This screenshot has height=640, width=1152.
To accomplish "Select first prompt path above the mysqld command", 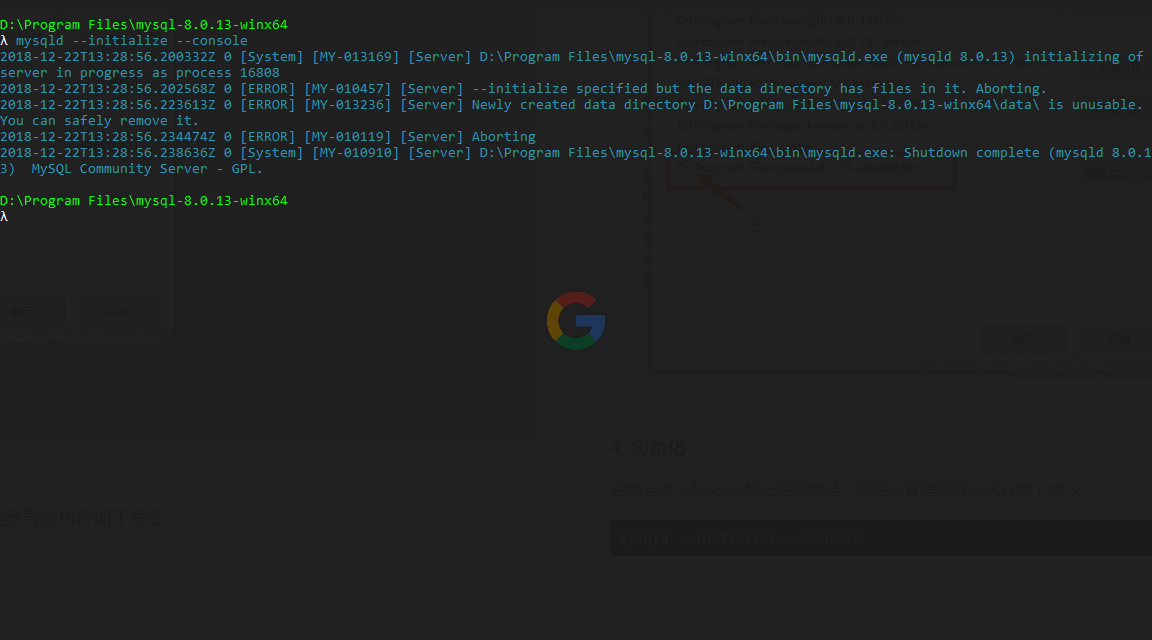I will [144, 24].
